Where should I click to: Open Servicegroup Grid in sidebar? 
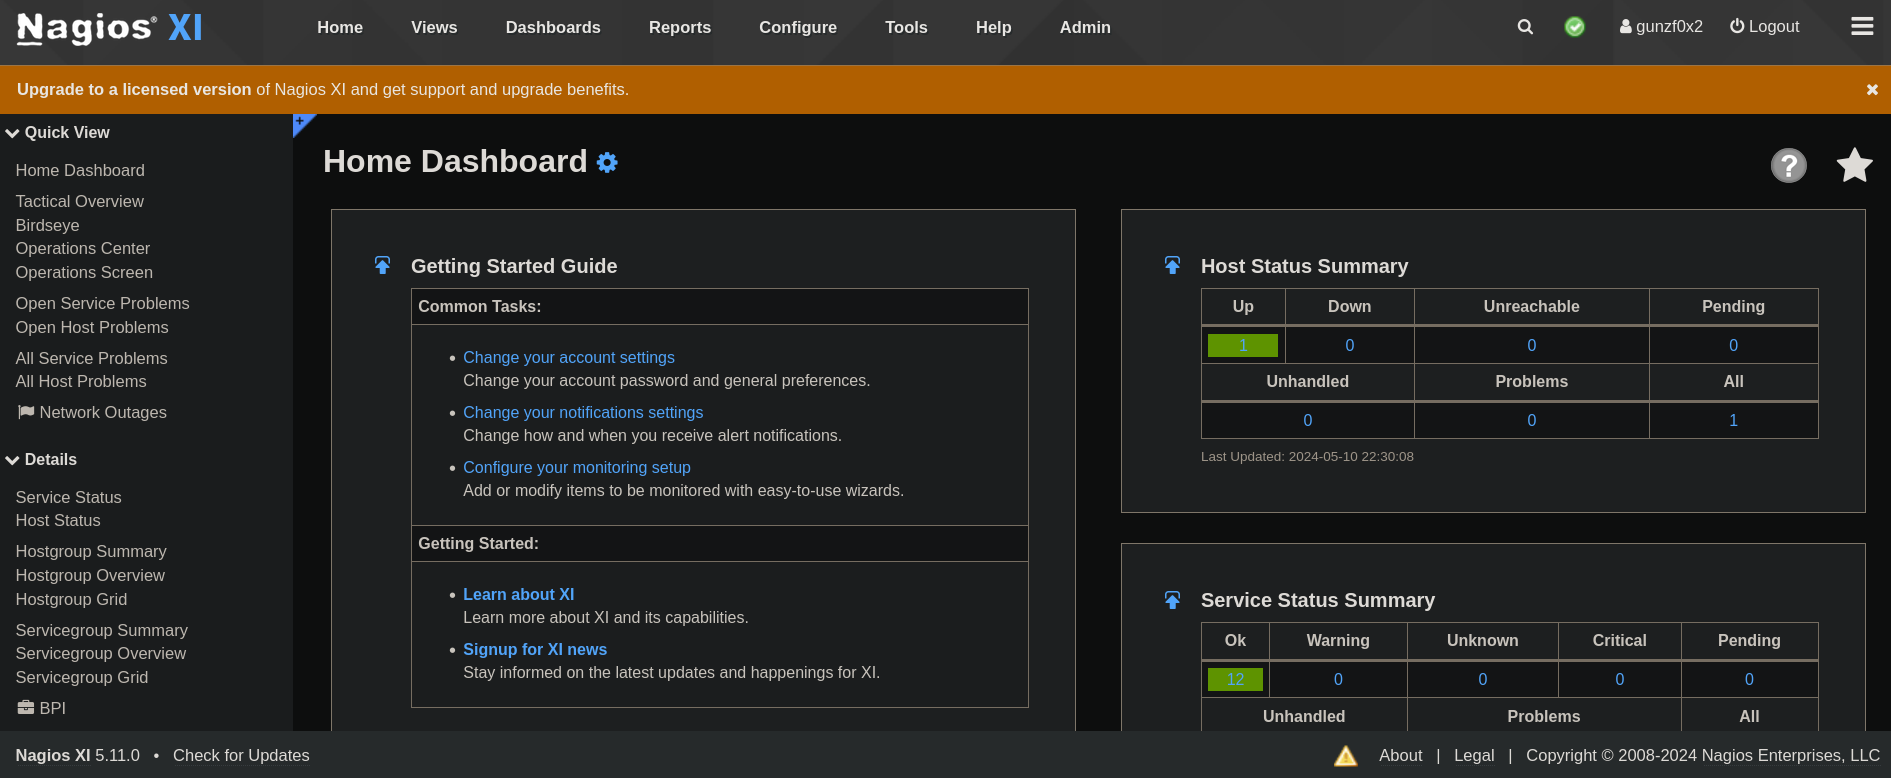click(81, 677)
